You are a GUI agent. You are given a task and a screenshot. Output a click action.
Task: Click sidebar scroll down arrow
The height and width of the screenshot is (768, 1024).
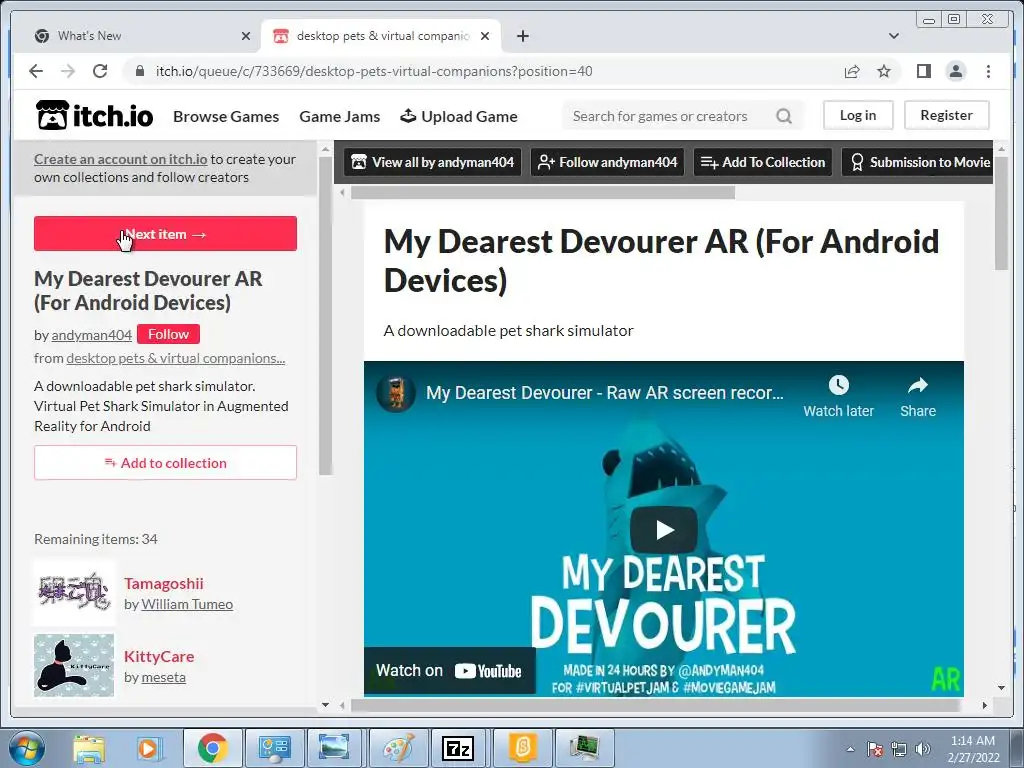click(x=325, y=705)
